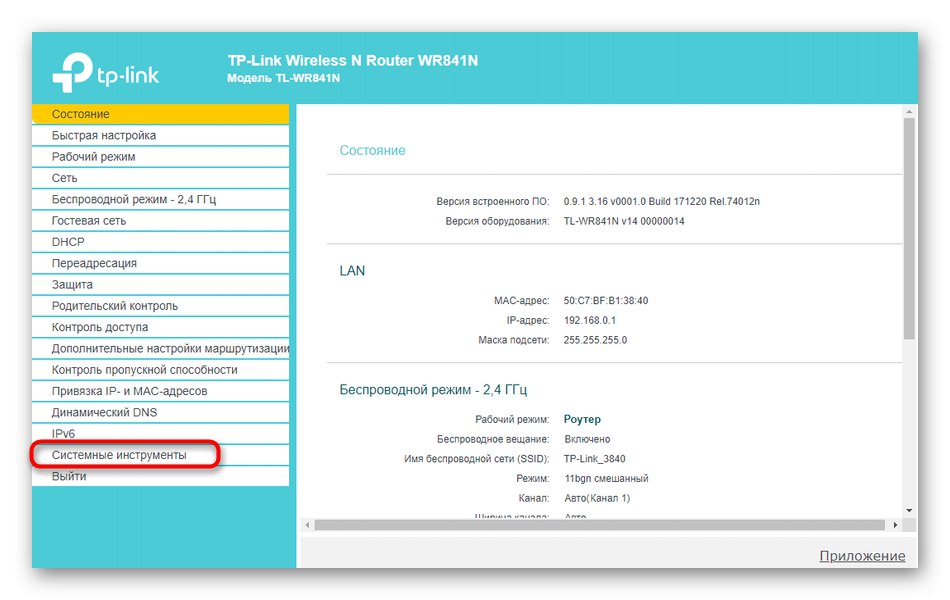Open Контроль пропускной способности
Image resolution: width=950 pixels, height=600 pixels.
[161, 370]
